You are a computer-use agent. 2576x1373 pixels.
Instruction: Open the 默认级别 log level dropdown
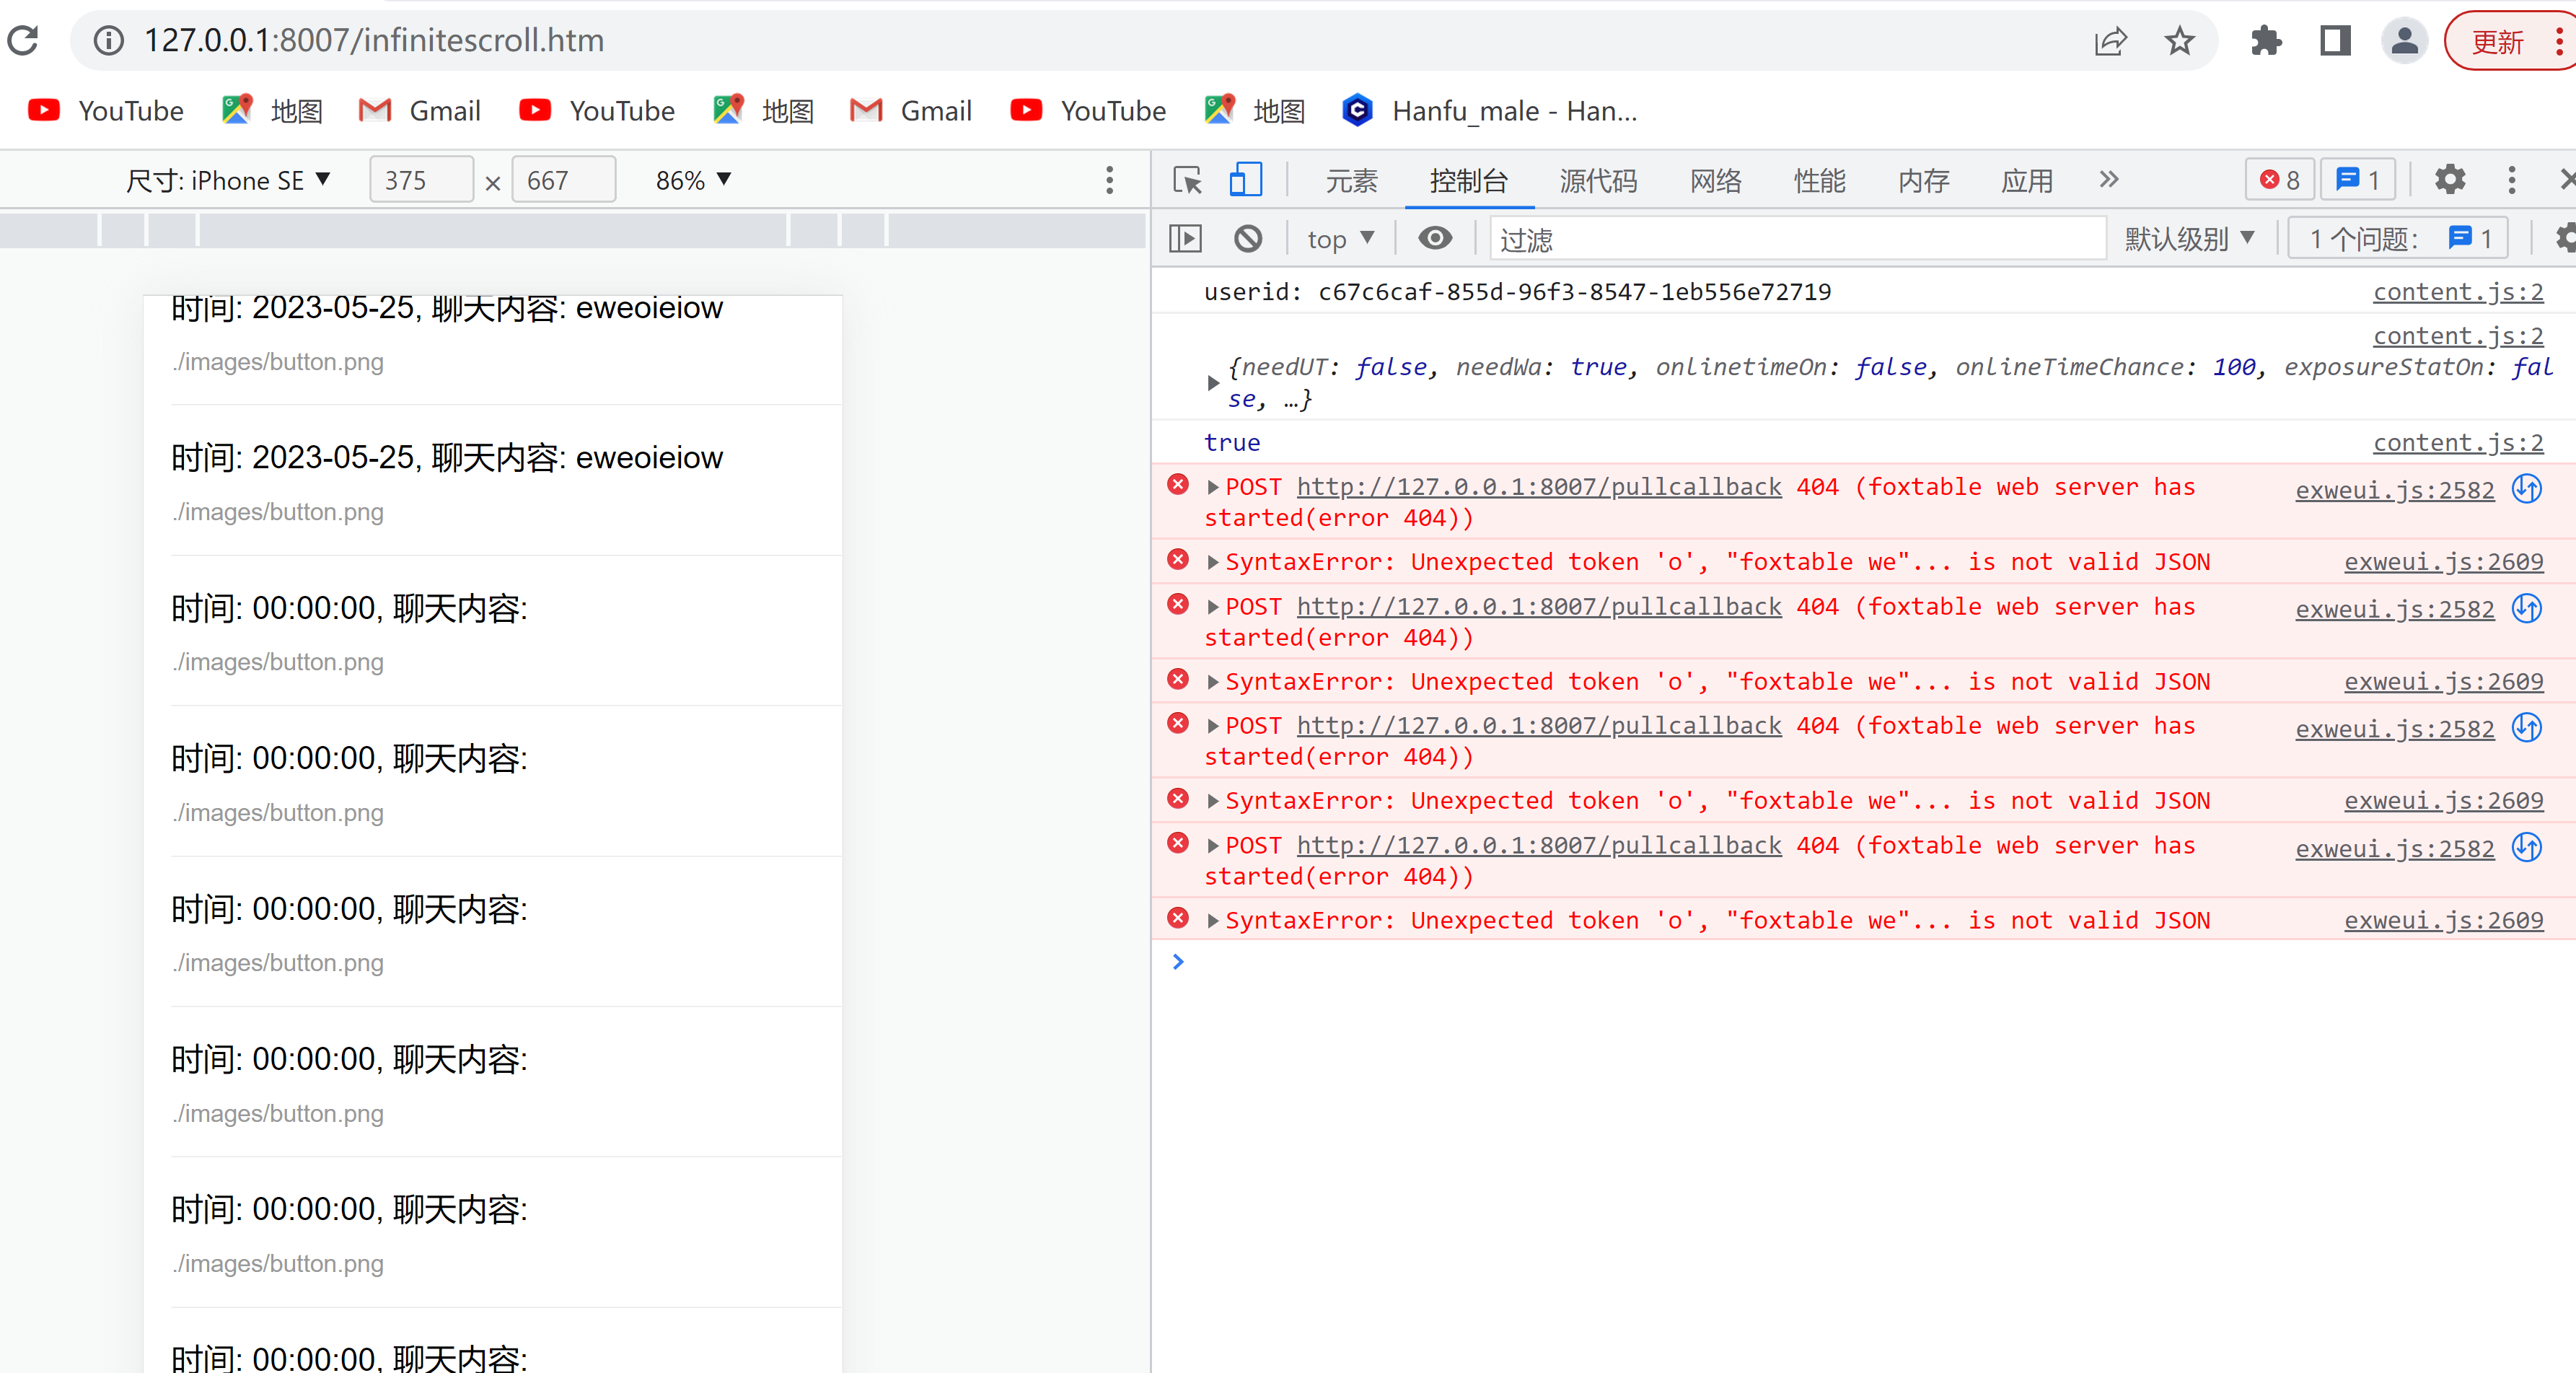pos(2190,239)
